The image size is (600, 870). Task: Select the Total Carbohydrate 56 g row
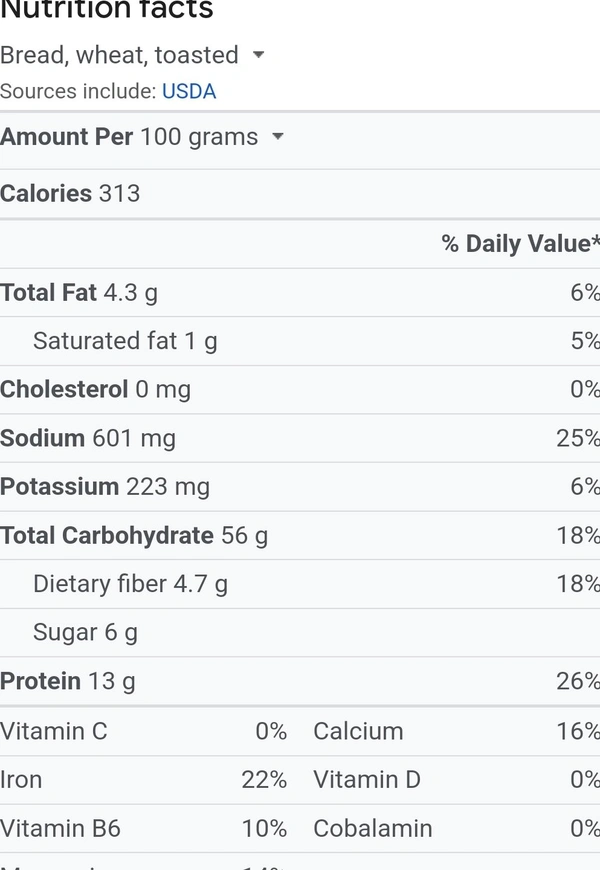click(134, 535)
